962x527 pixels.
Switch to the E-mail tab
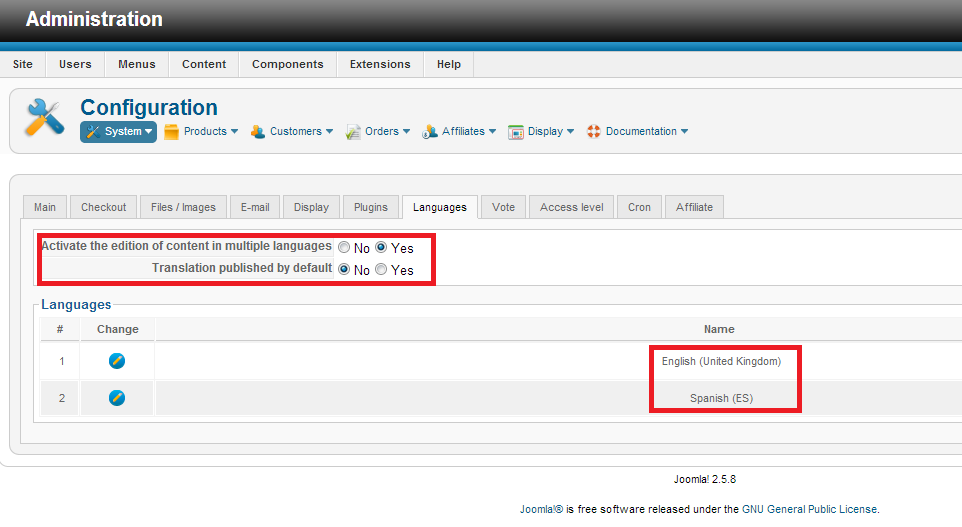255,207
